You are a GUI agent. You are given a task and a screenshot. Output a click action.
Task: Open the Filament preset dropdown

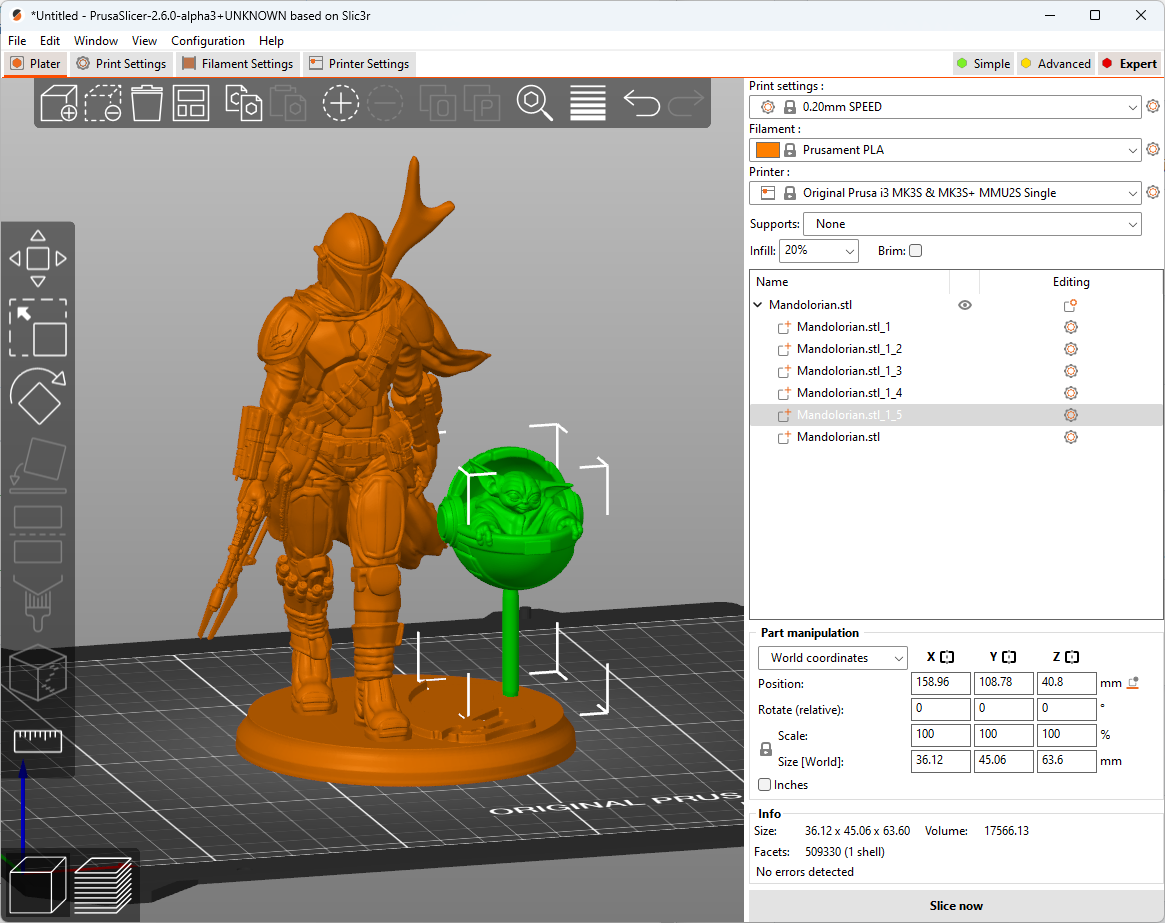coord(945,150)
